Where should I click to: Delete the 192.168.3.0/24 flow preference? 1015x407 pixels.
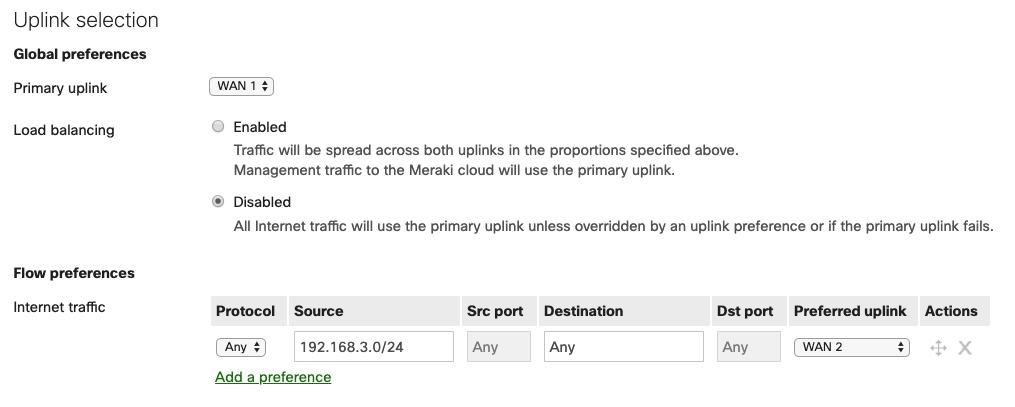965,348
